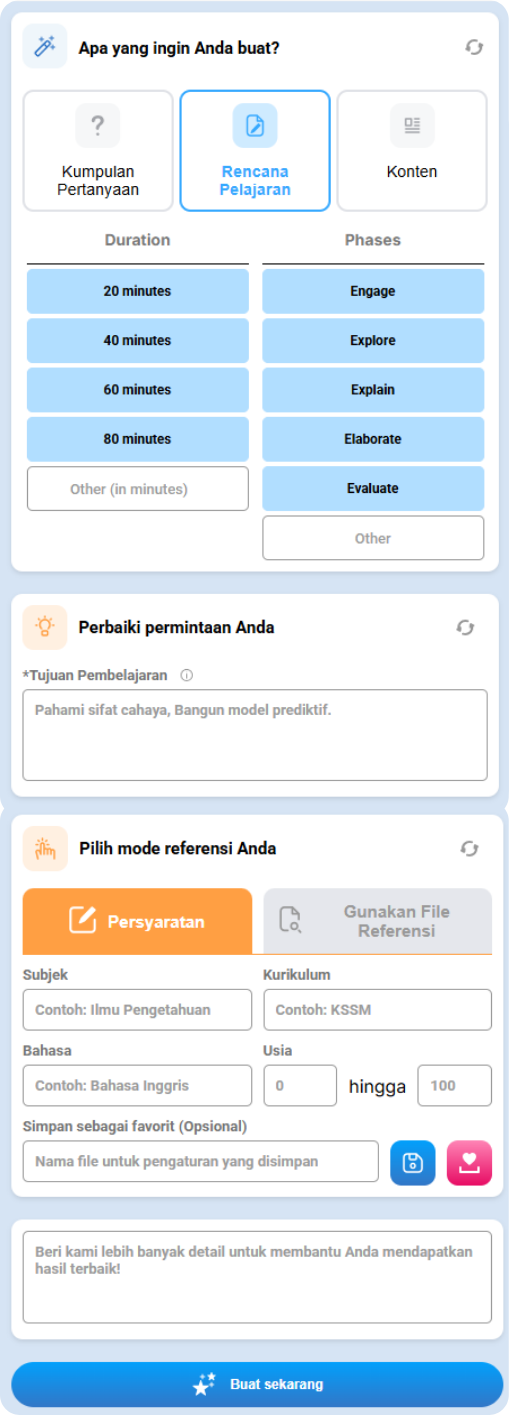Image resolution: width=509 pixels, height=1416 pixels.
Task: Click the info icon beside Tujuan Pembelajaran
Action: click(186, 675)
